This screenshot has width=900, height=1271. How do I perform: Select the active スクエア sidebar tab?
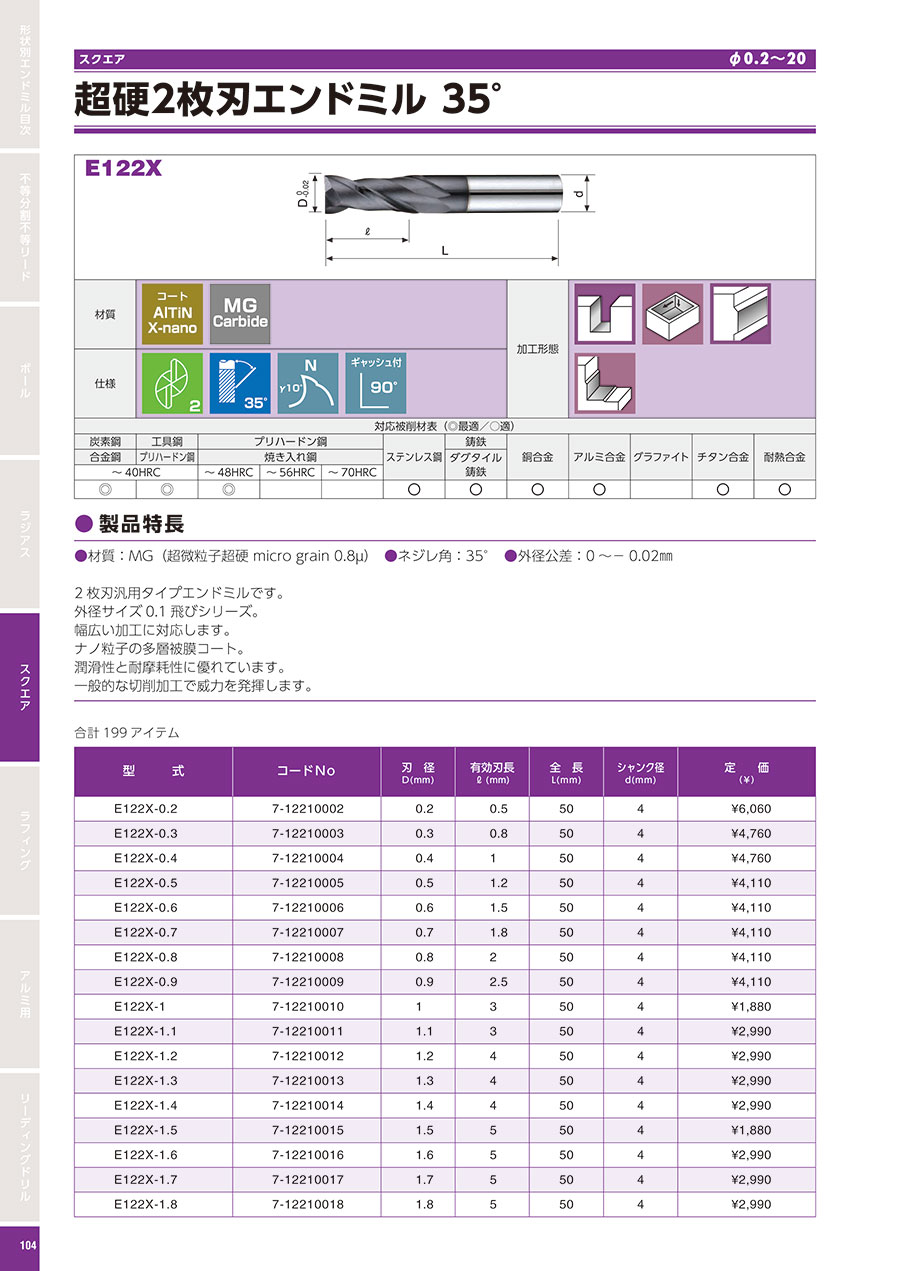click(x=20, y=686)
